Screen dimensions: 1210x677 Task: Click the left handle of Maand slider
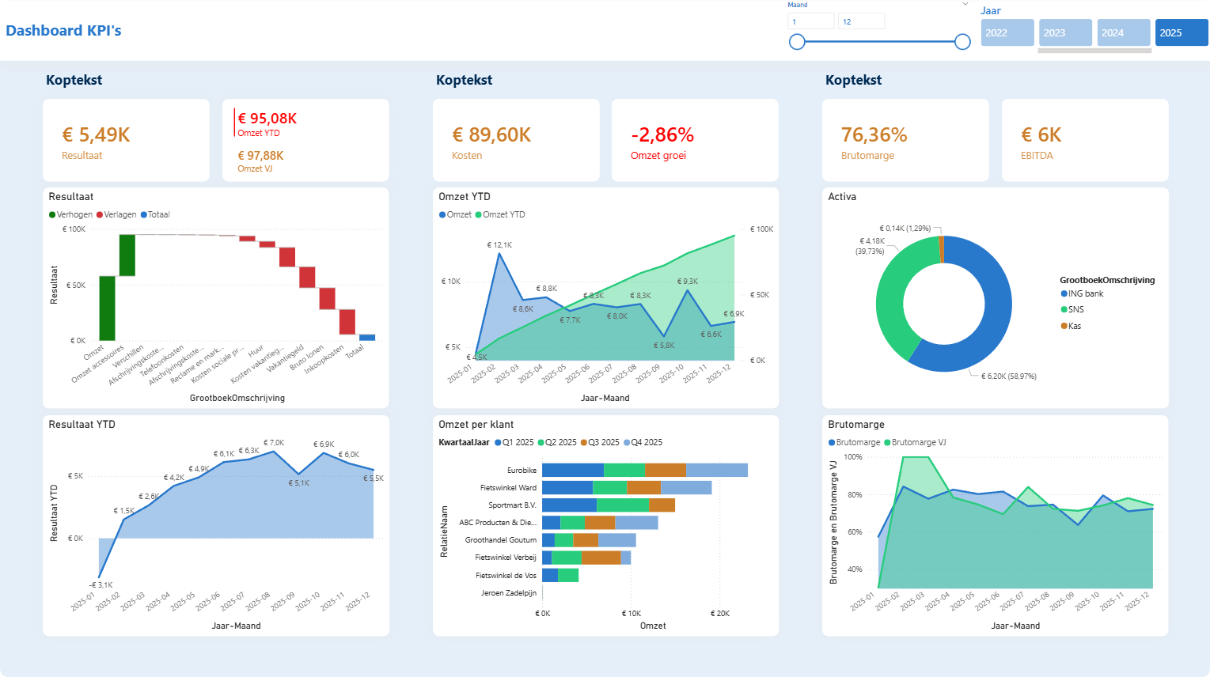797,42
